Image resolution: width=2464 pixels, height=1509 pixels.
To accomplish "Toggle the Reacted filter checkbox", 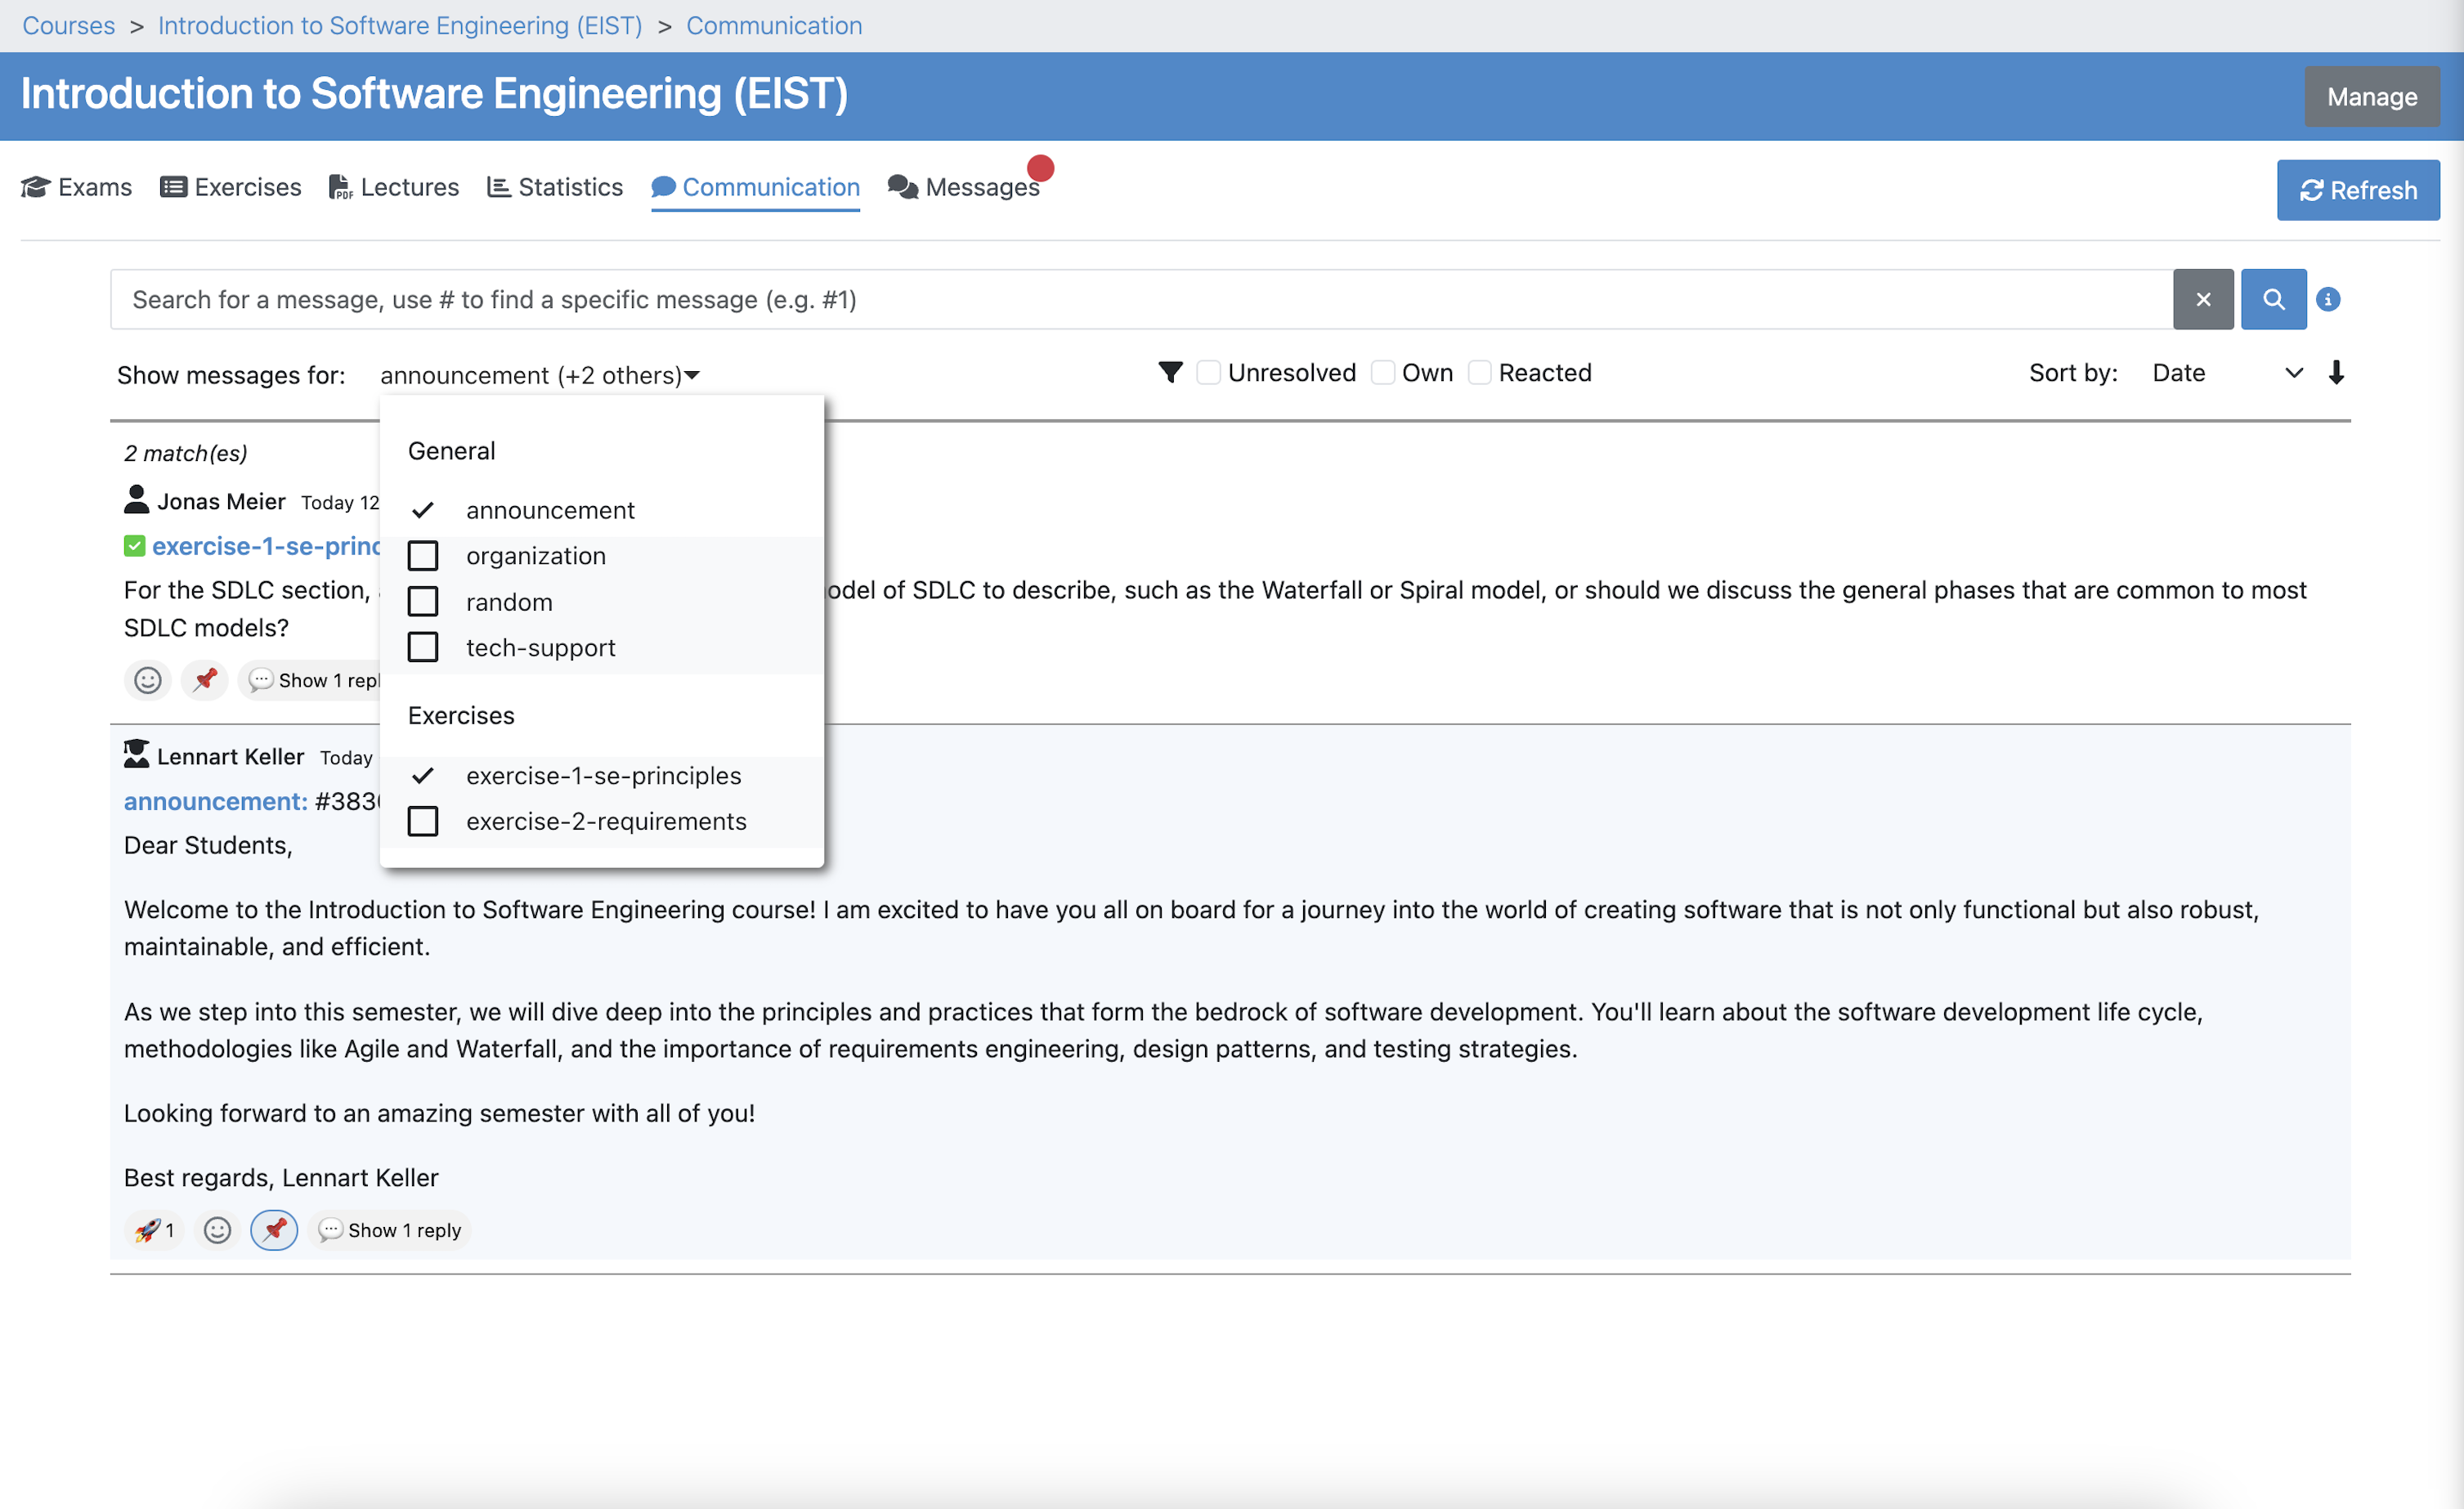I will pyautogui.click(x=1479, y=373).
